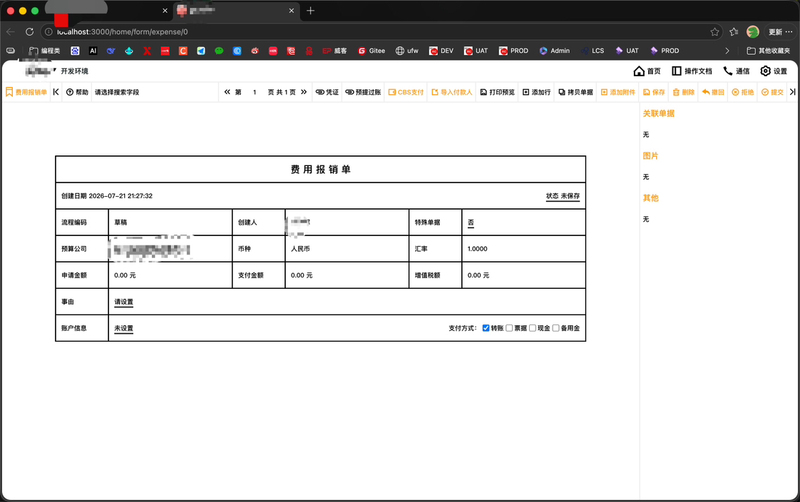Withdraw the form with 撤回
Screen dimensions: 800x502
tap(713, 92)
